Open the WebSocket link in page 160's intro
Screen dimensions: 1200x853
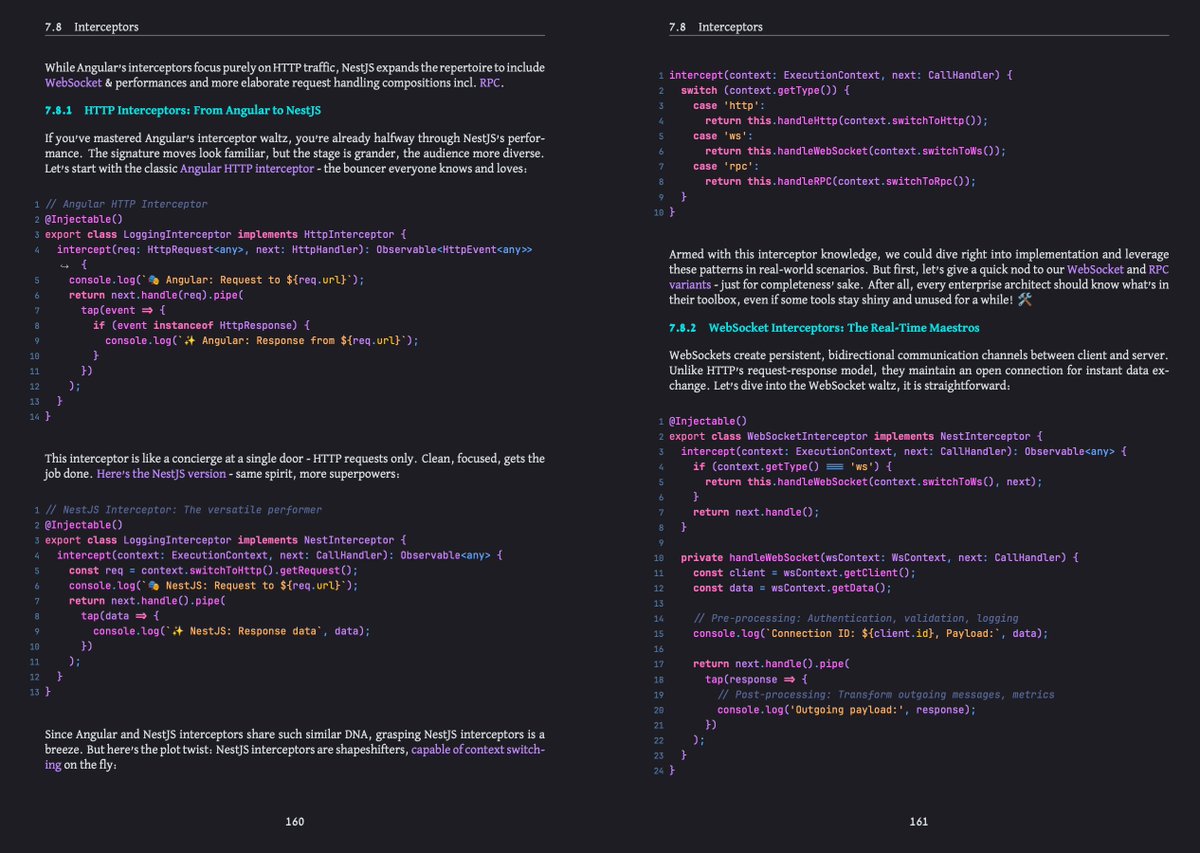point(74,82)
